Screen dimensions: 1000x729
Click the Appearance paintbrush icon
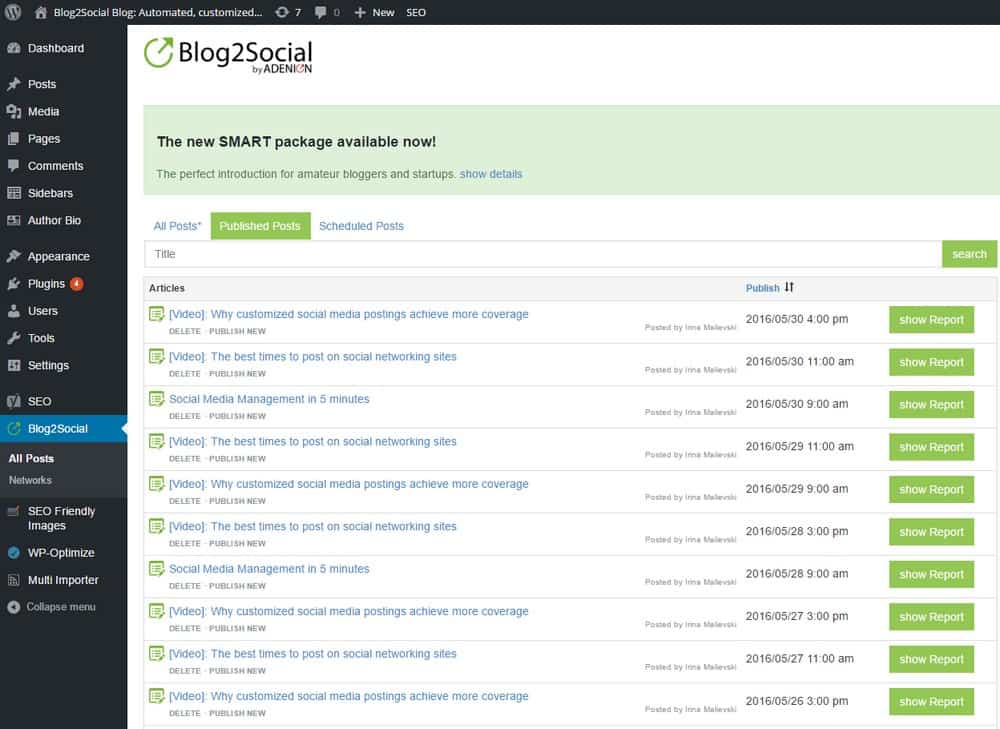tap(13, 256)
